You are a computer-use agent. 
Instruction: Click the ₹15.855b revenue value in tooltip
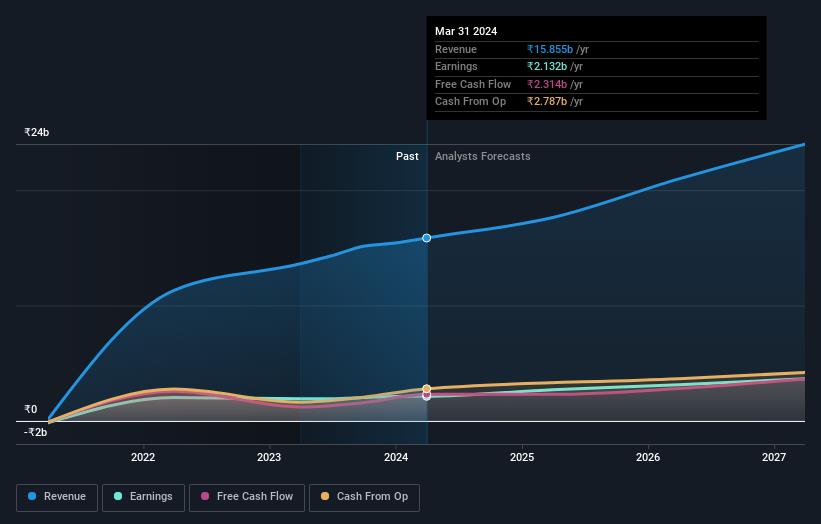(x=550, y=49)
